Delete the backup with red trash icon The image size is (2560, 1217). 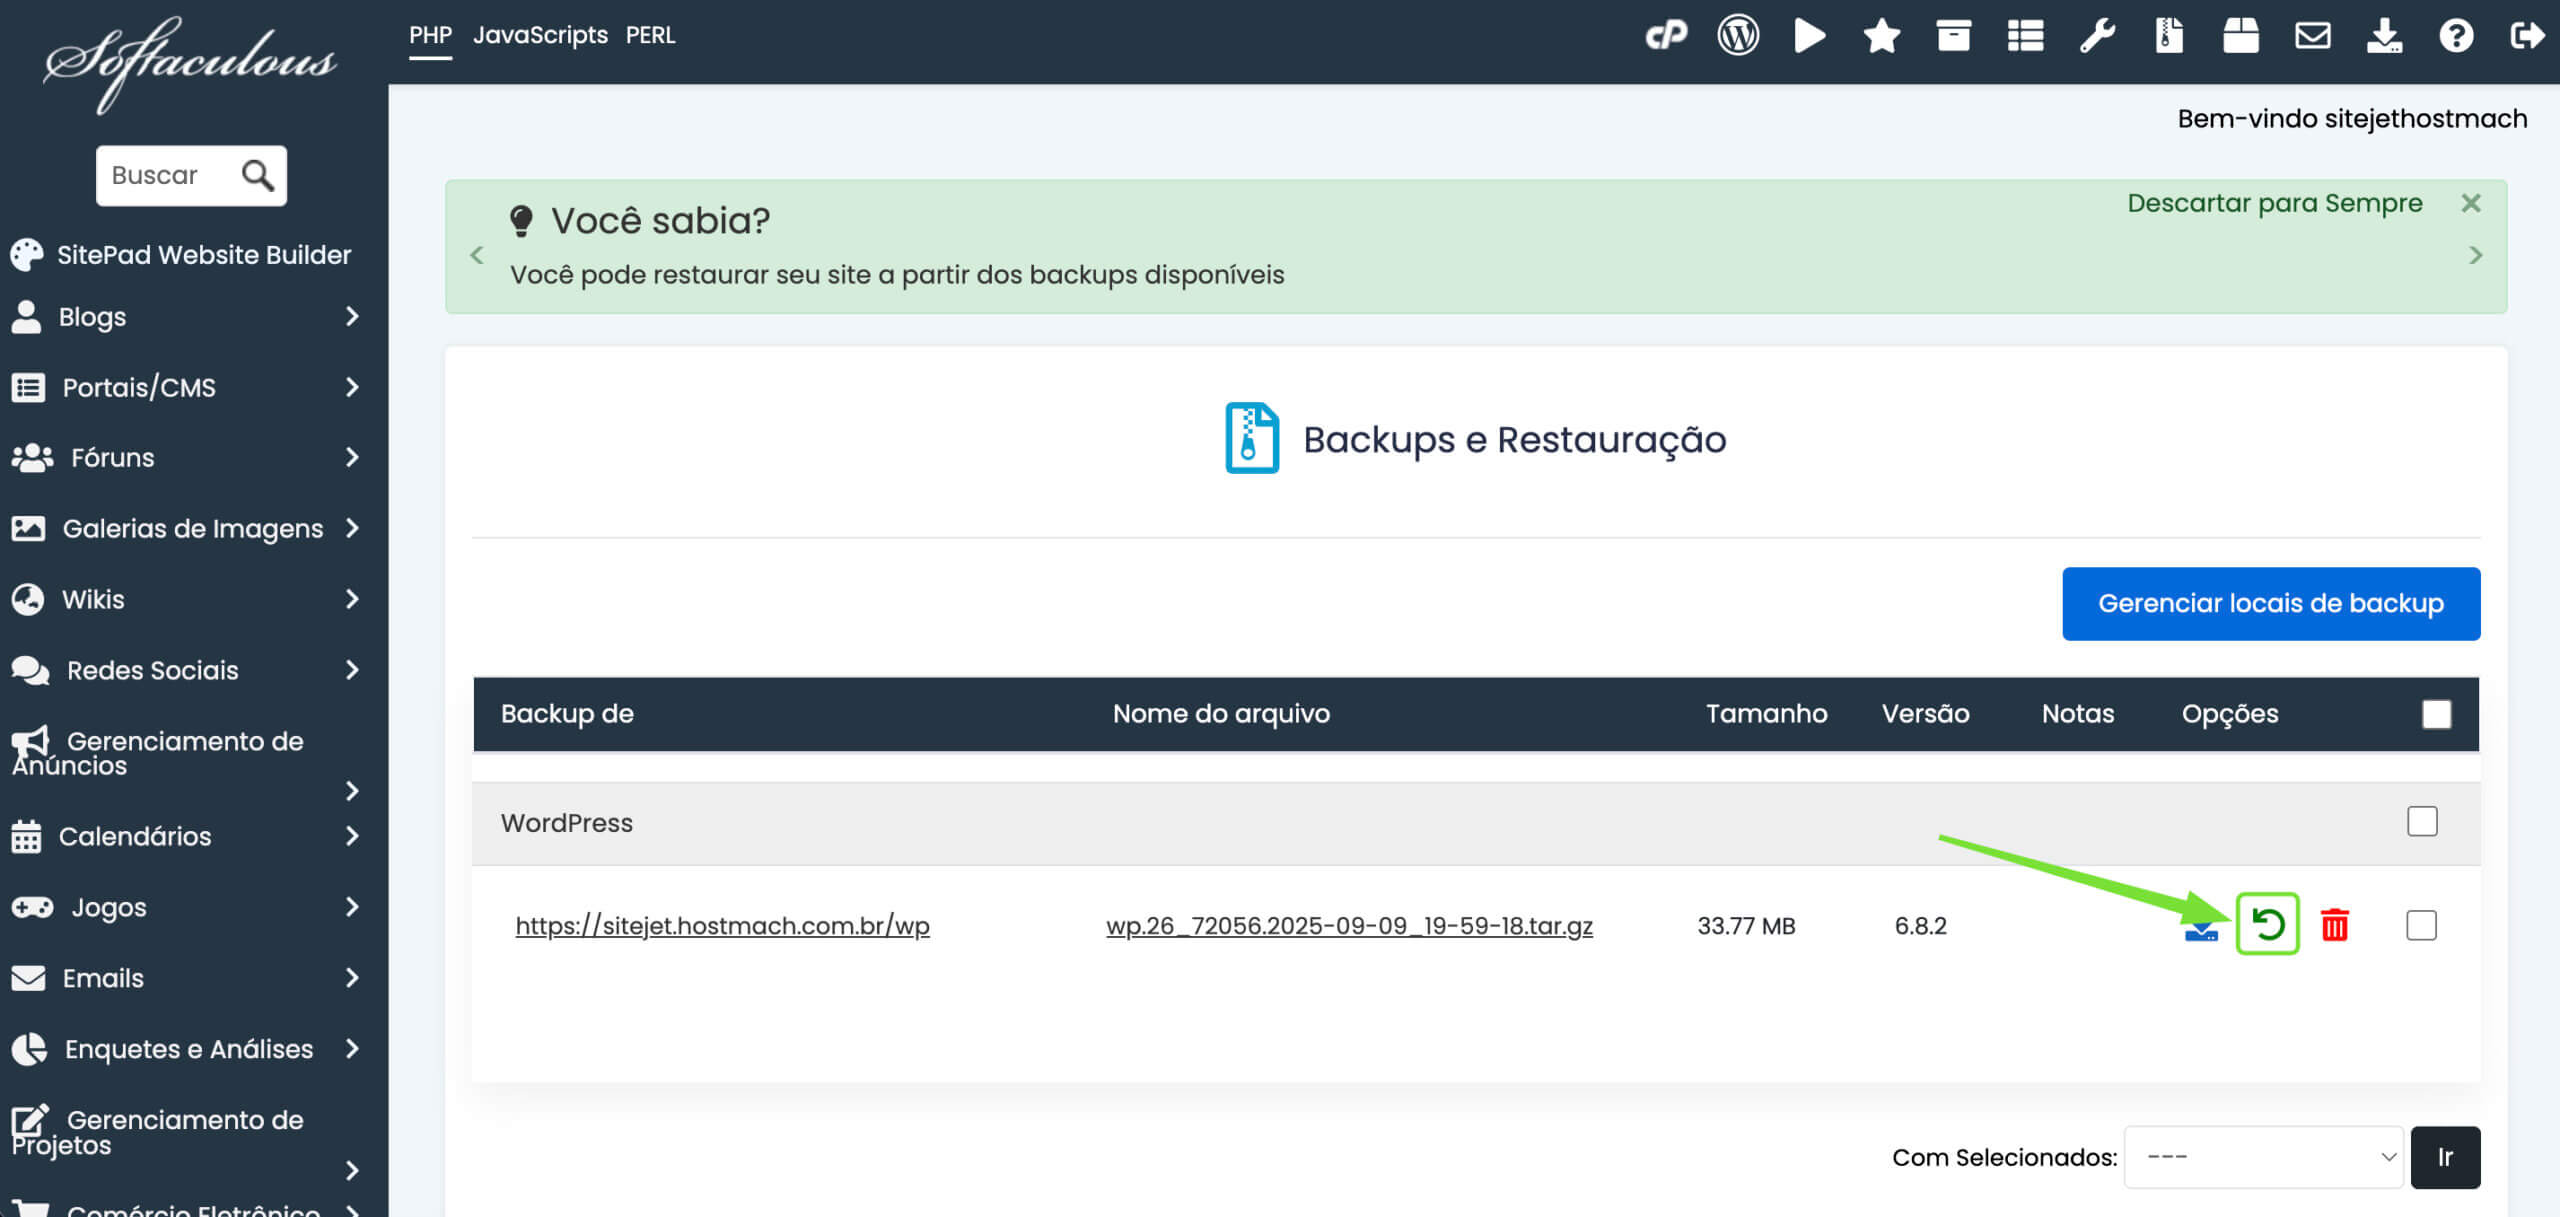point(2335,925)
